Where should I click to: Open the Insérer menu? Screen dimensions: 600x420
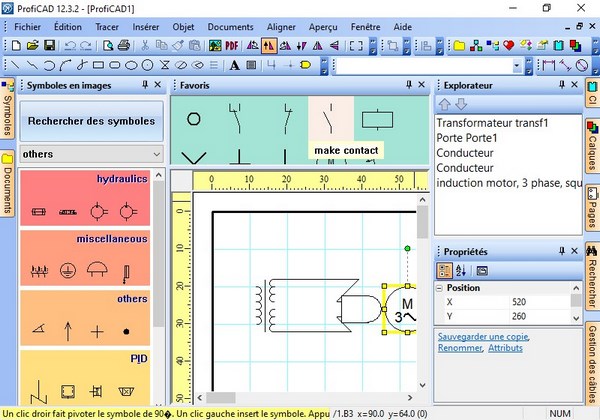(x=146, y=27)
